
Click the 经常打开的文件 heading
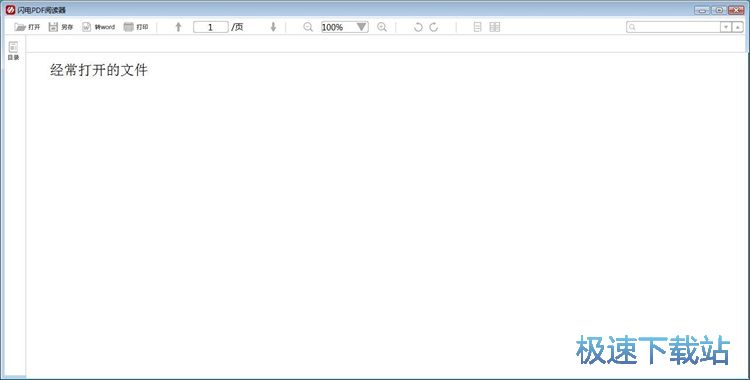[x=99, y=70]
